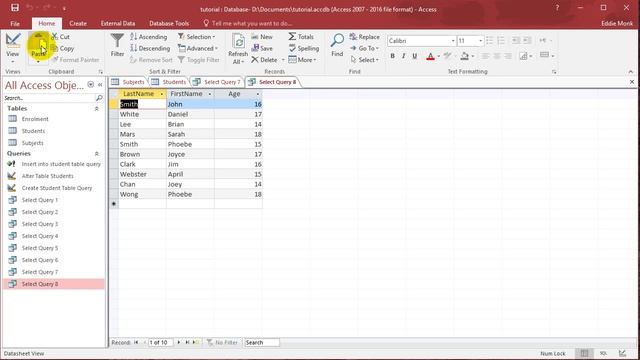Collapse the Queries group
640x360 pixels.
coord(97,154)
